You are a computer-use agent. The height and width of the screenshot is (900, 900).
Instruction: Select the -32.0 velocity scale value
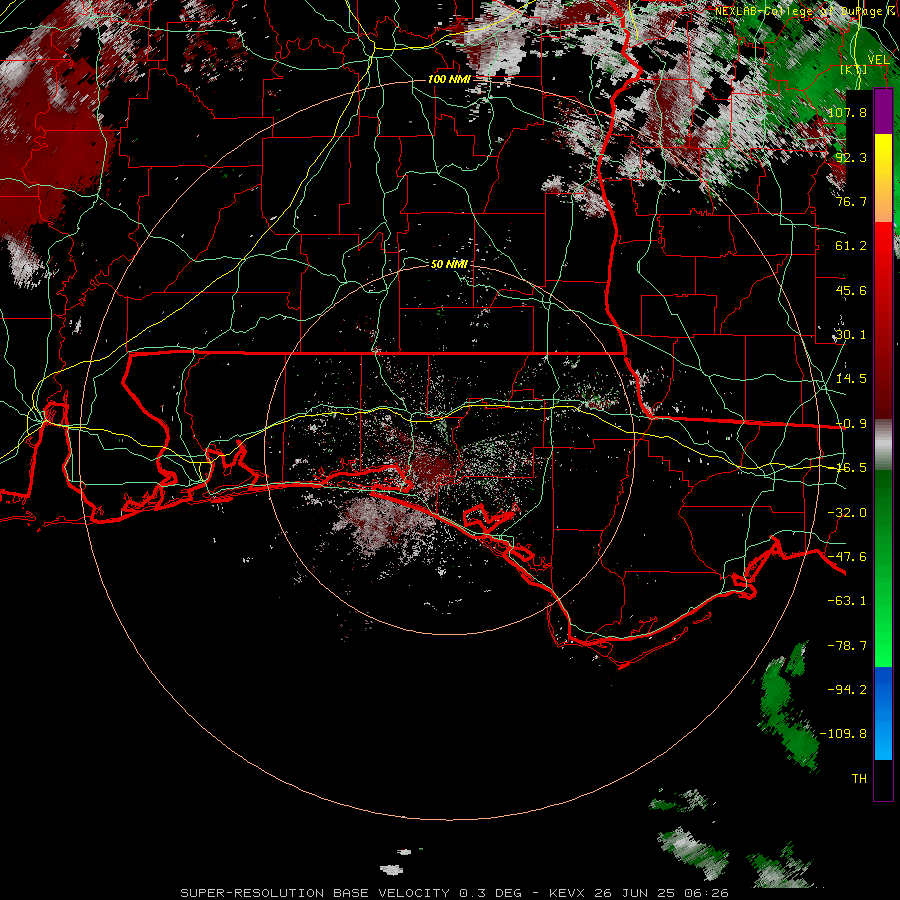click(x=847, y=513)
